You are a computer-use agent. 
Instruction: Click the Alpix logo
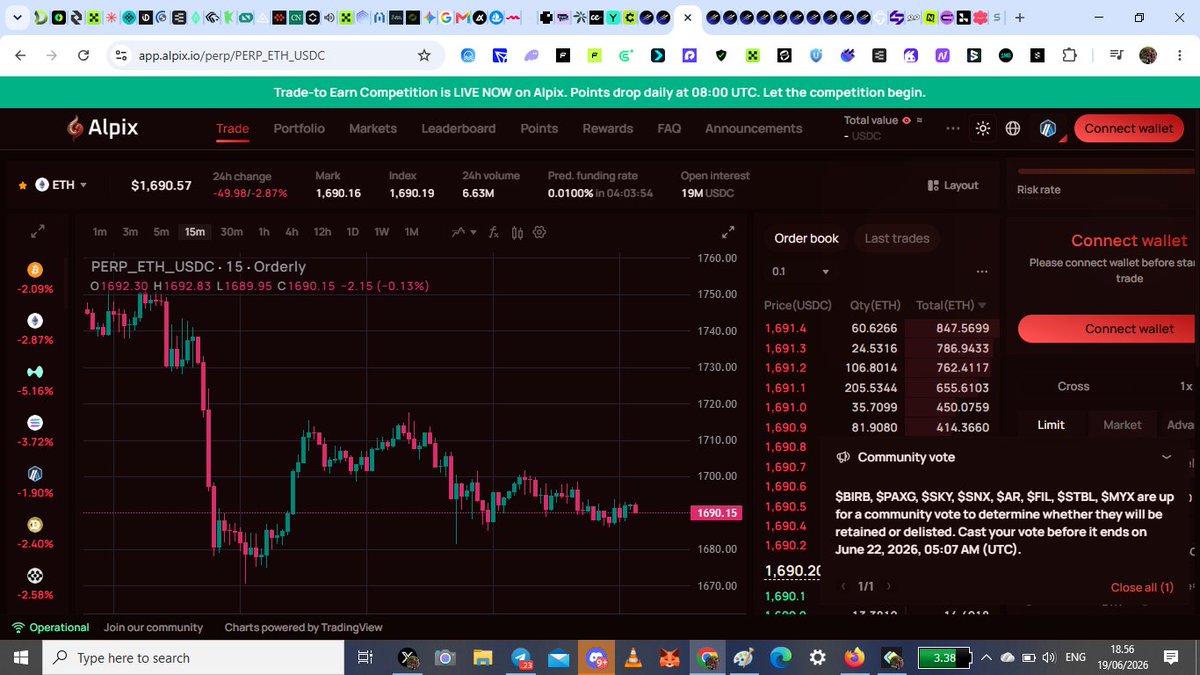coord(102,128)
